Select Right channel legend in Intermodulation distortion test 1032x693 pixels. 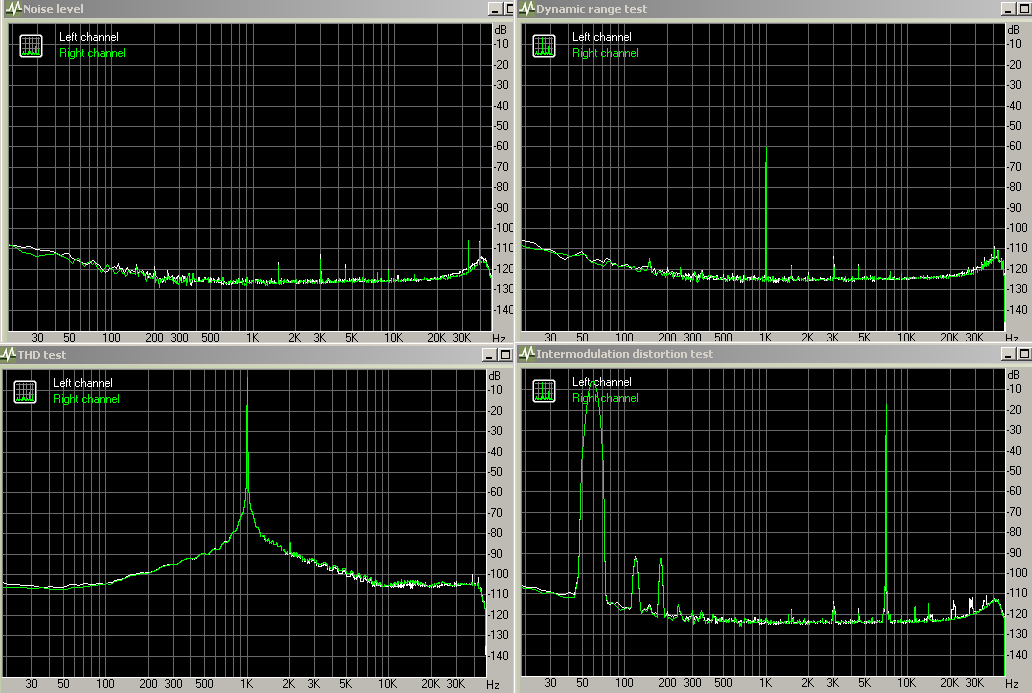605,398
